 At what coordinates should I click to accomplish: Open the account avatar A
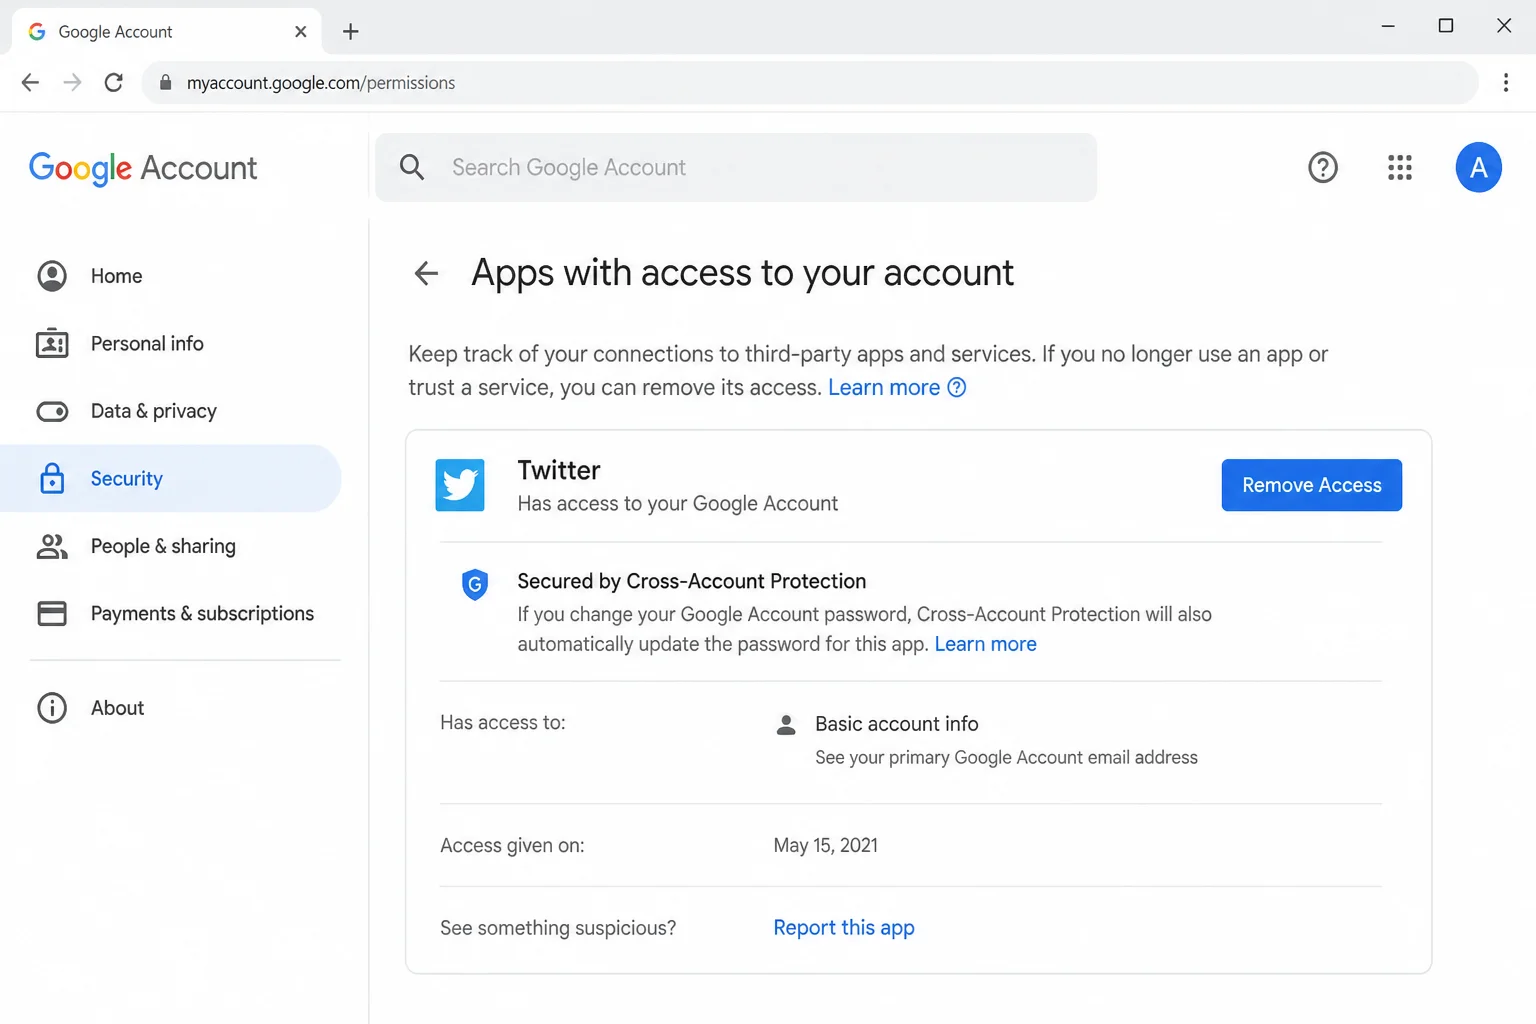tap(1478, 167)
